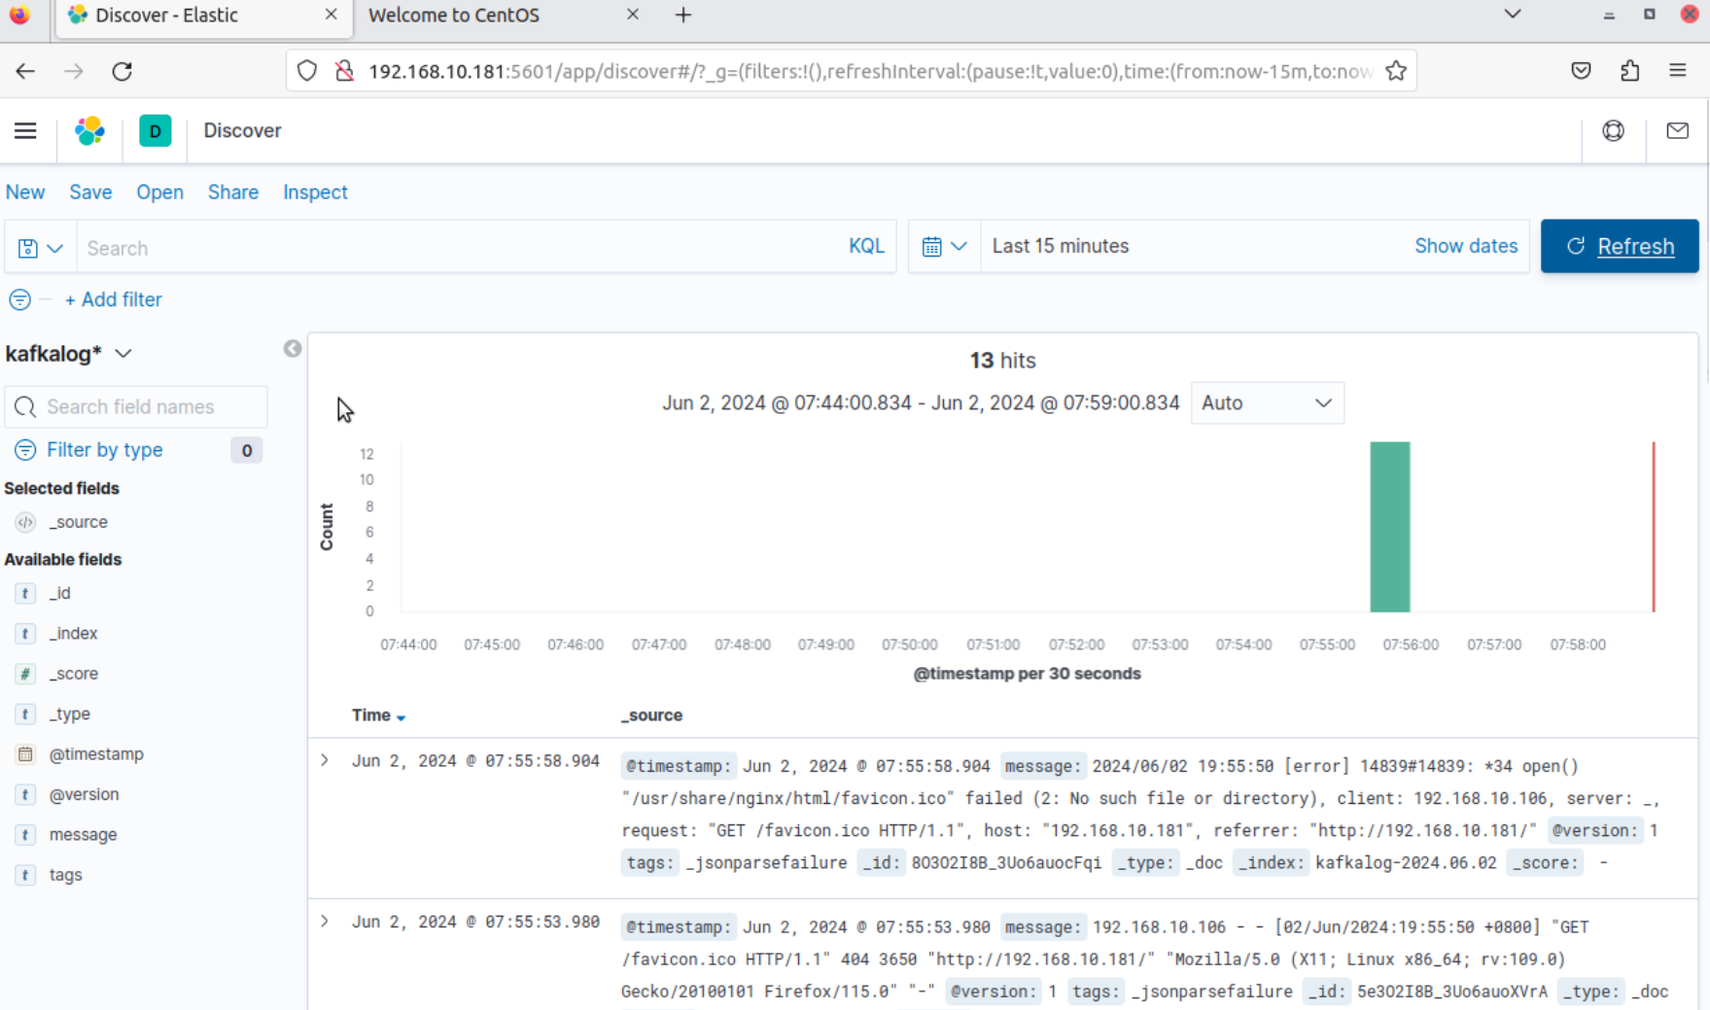
Task: List all open tabs with the chevron
Action: [x=1512, y=14]
